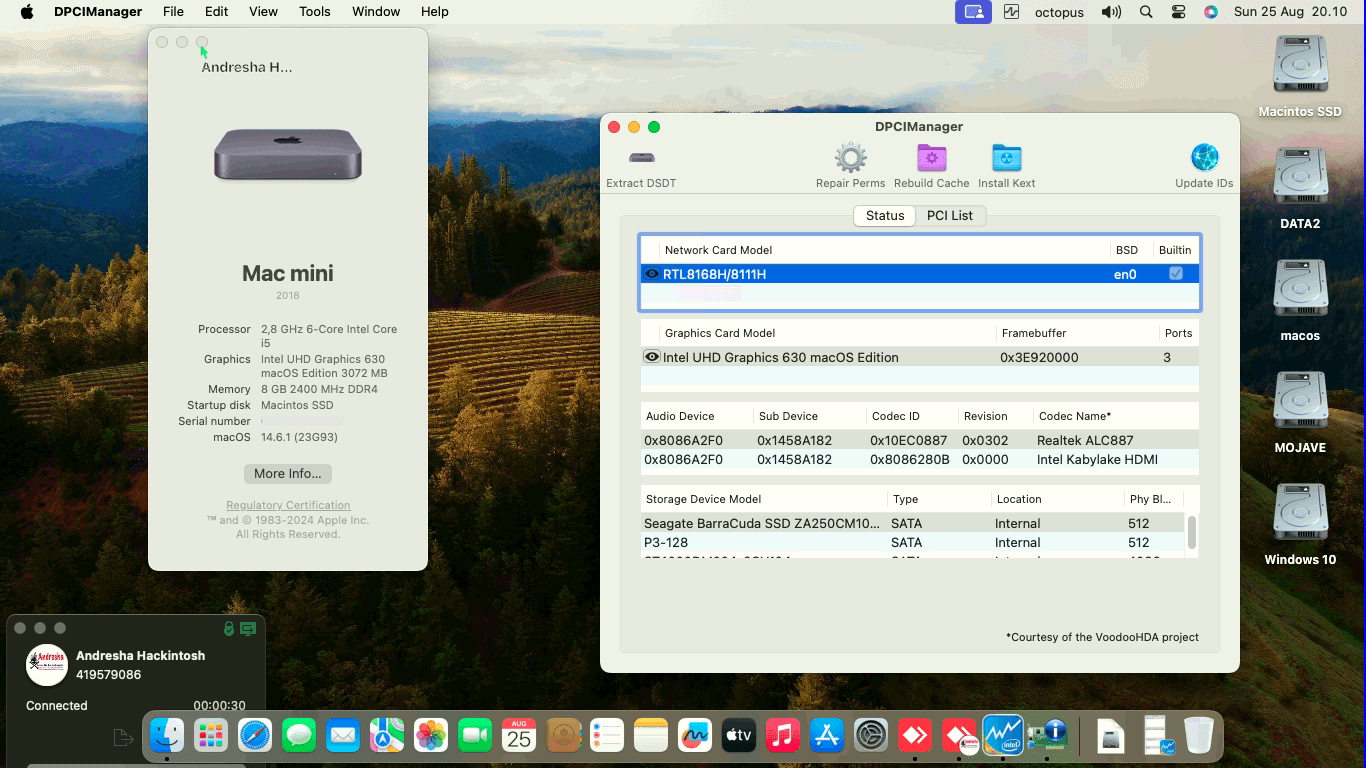The image size is (1366, 768).
Task: Click the Rebuild Cache toolbar icon
Action: (x=932, y=158)
